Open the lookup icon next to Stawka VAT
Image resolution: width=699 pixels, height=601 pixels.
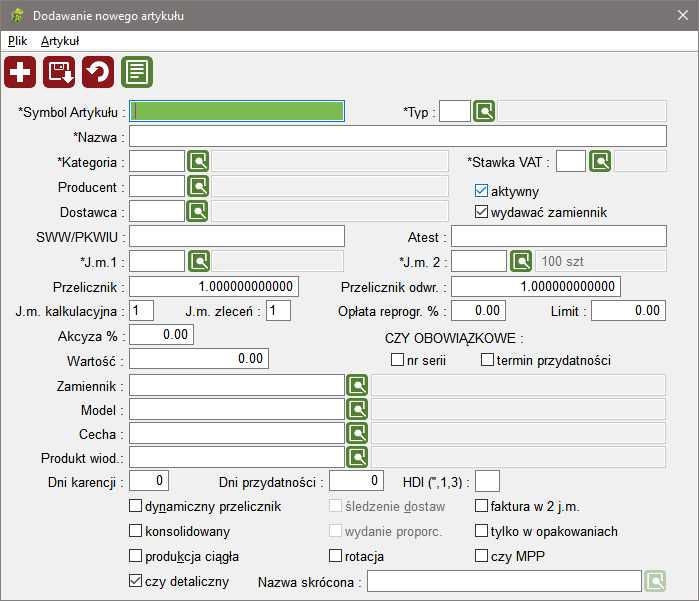(x=600, y=161)
